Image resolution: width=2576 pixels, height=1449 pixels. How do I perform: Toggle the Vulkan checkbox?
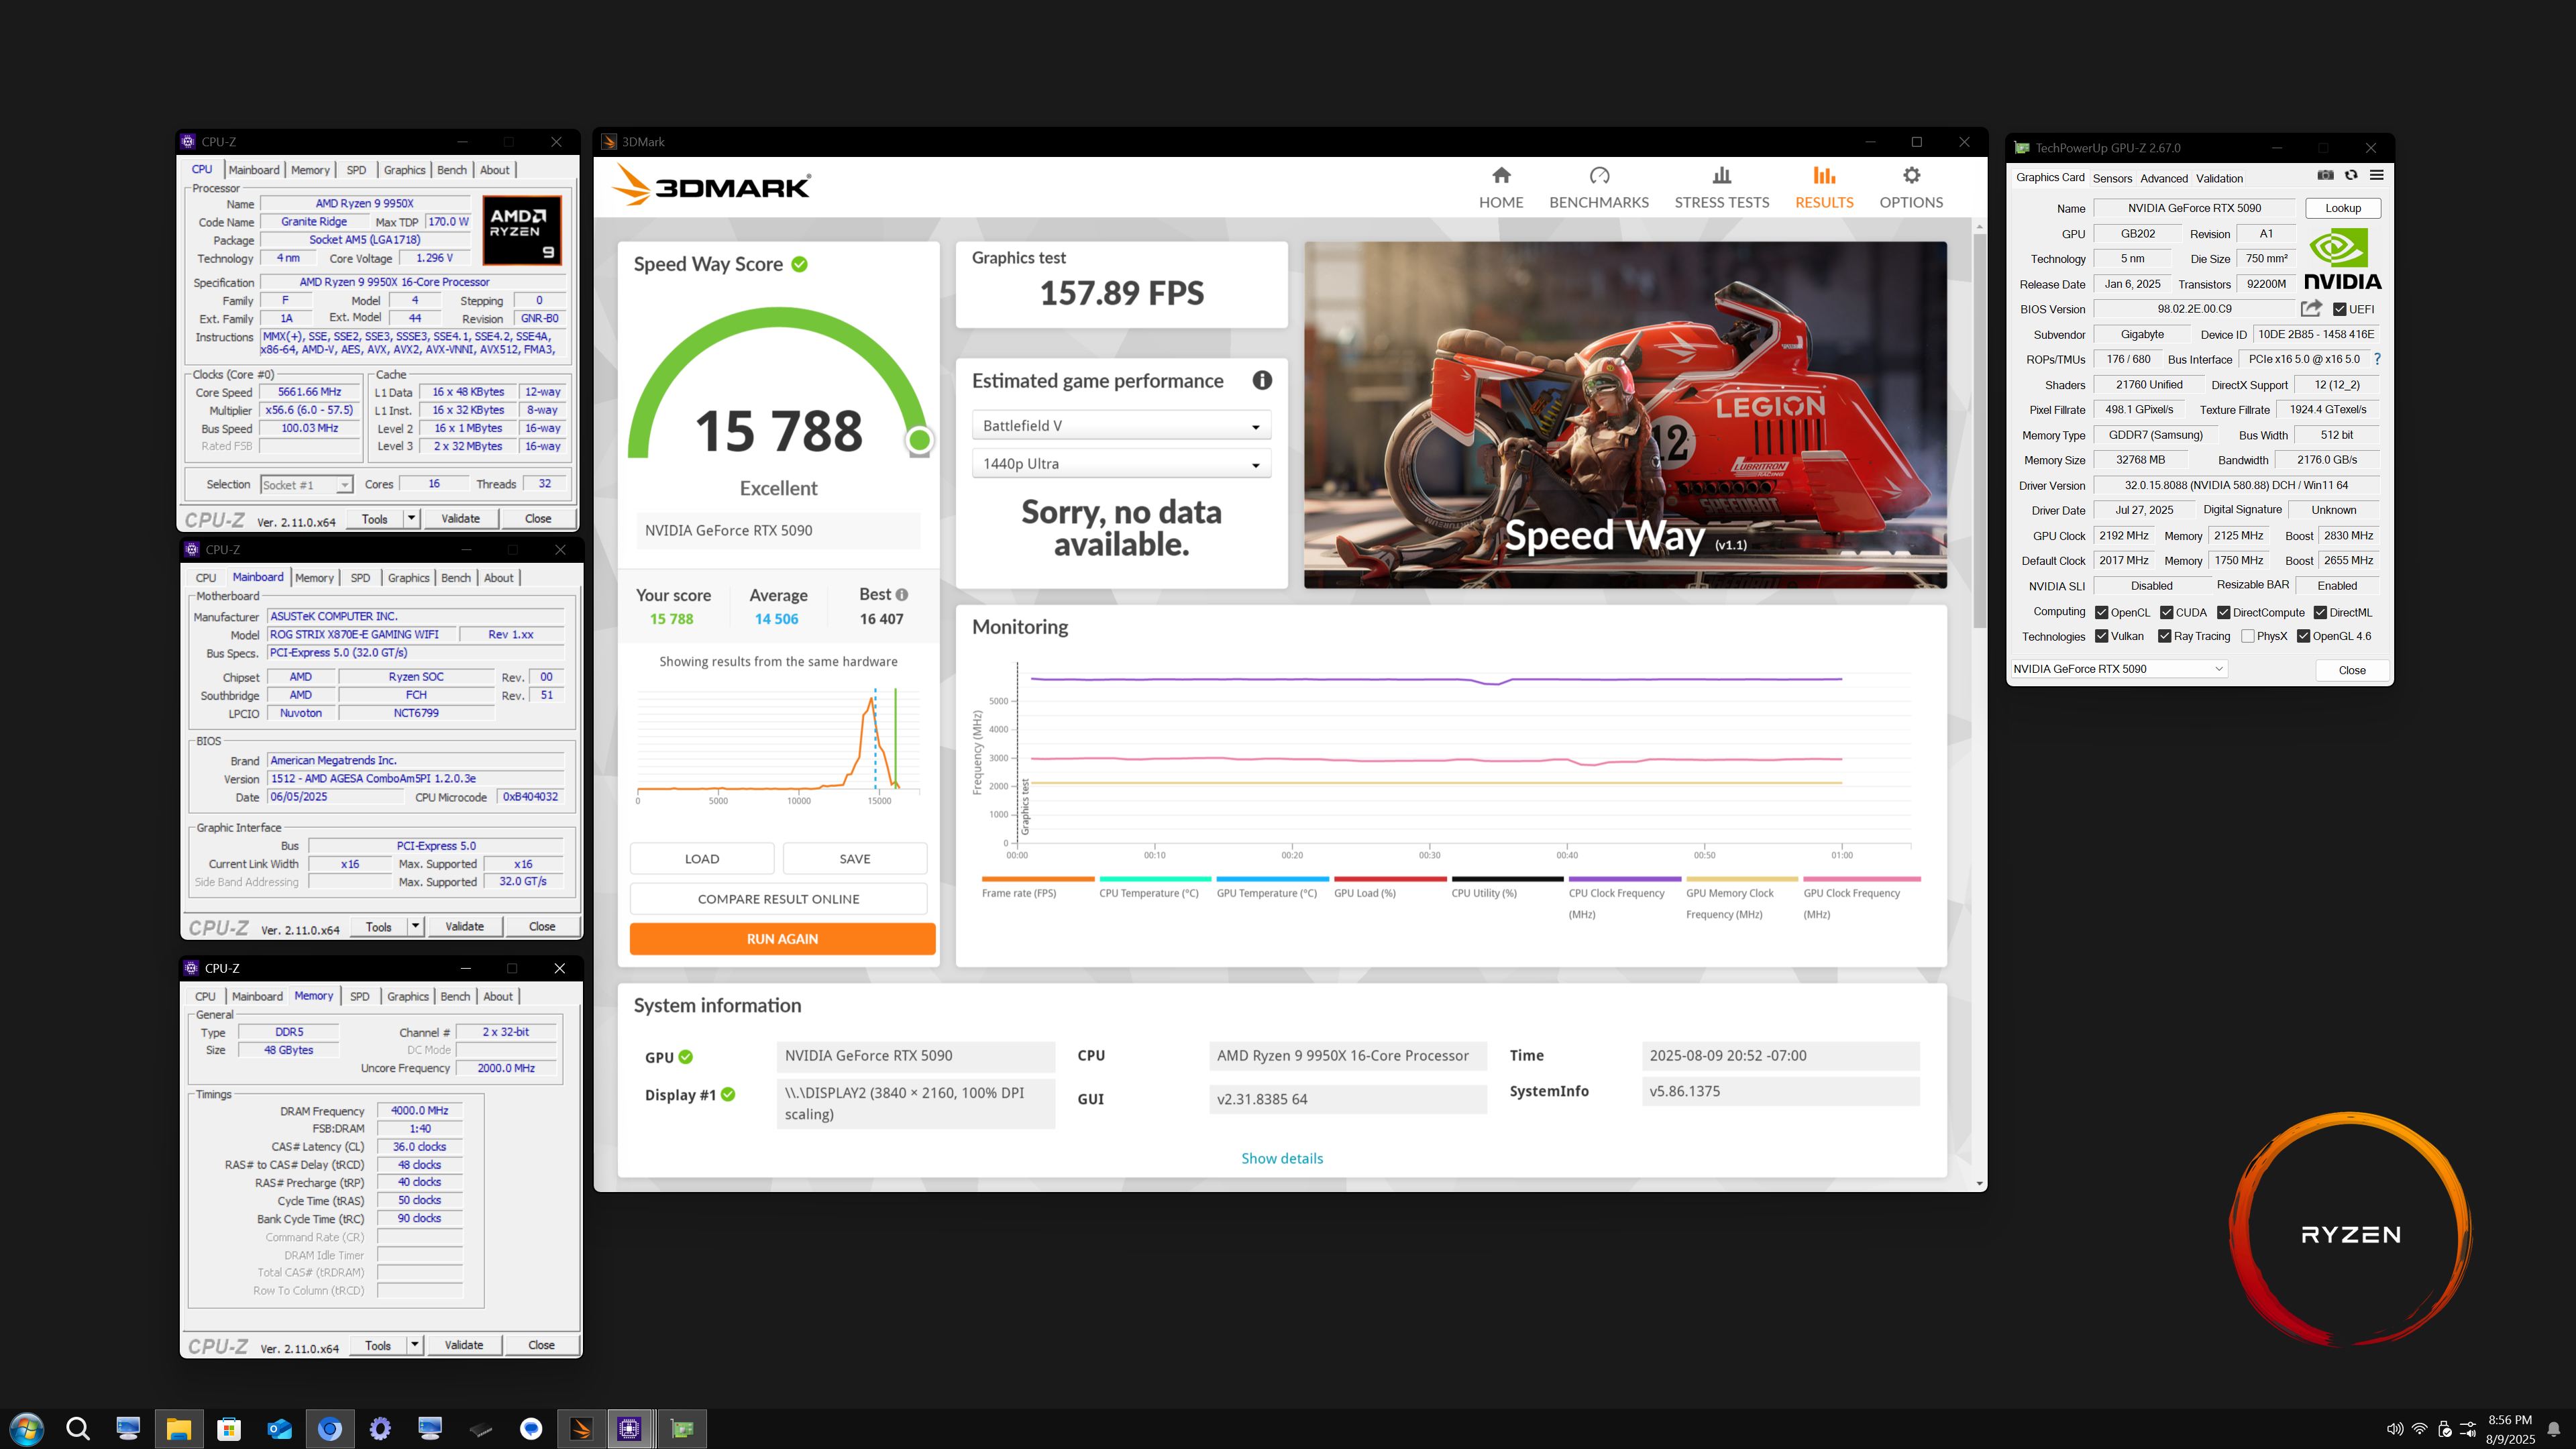(2102, 636)
